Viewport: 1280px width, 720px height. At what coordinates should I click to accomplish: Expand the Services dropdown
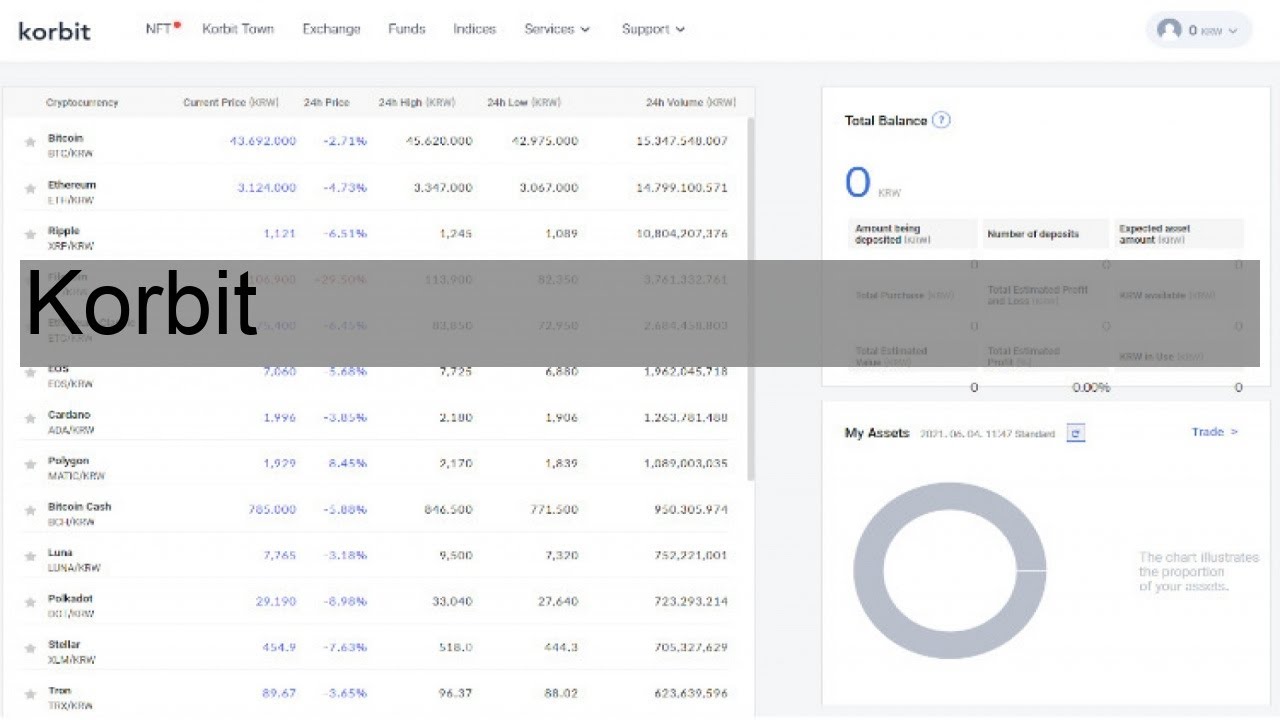(x=557, y=29)
